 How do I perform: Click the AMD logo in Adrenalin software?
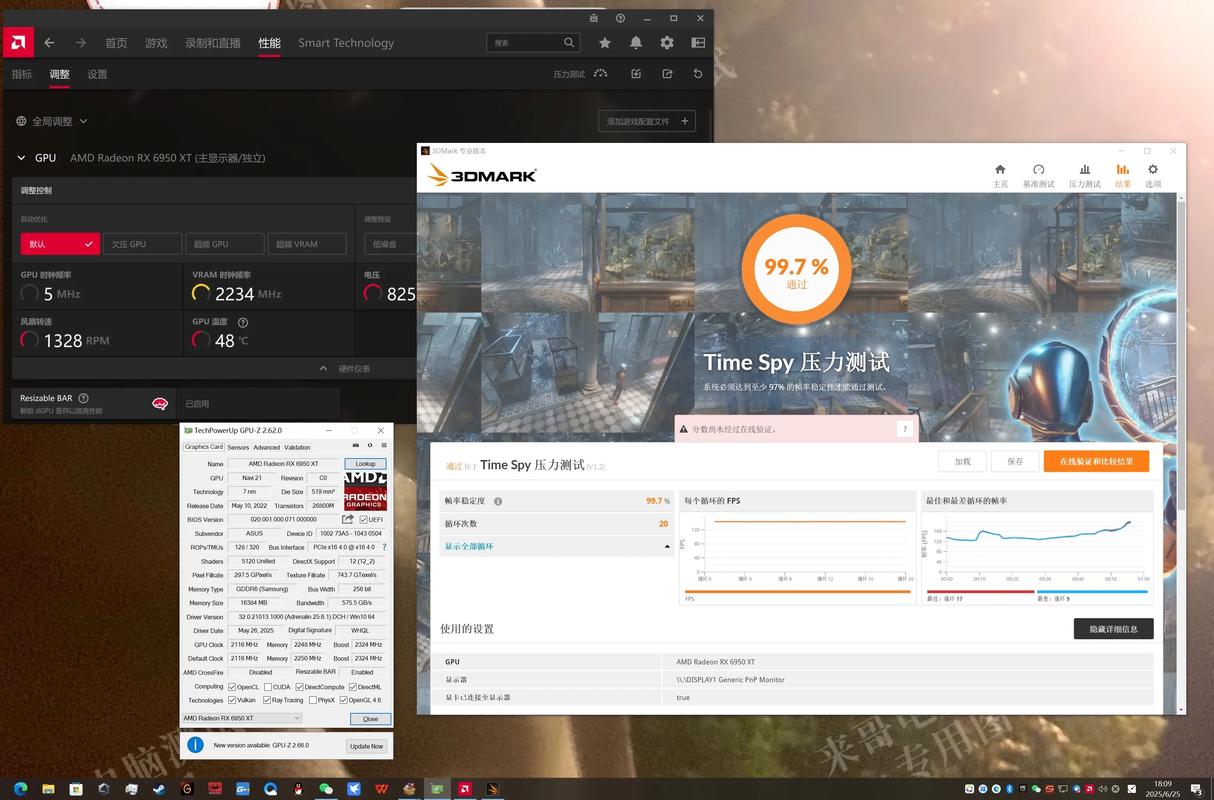coord(18,42)
